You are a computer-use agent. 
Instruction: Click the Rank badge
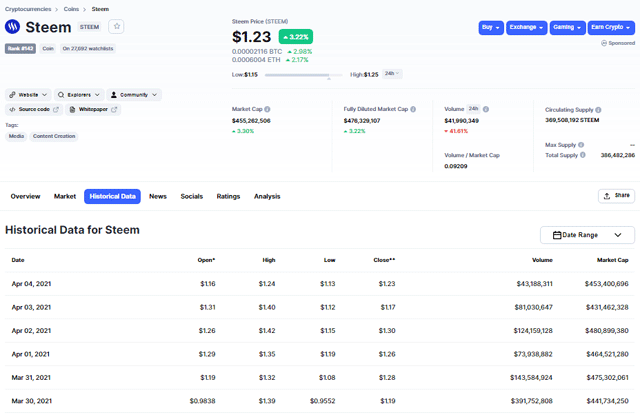20,49
